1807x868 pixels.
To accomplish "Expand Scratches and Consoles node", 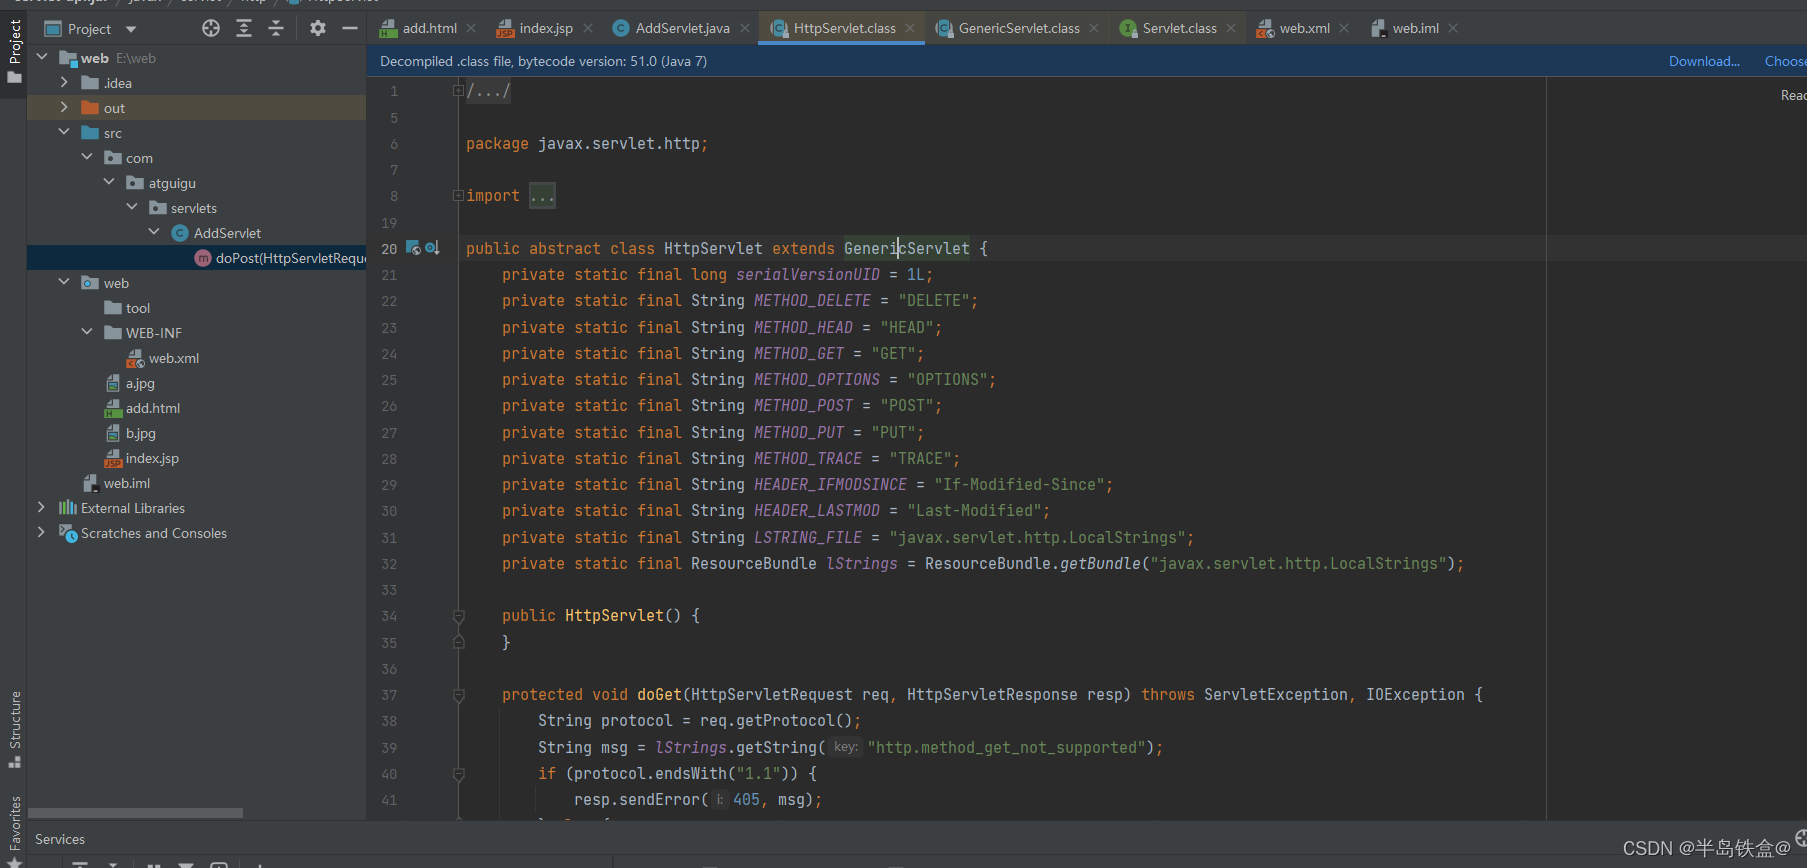I will pyautogui.click(x=41, y=532).
